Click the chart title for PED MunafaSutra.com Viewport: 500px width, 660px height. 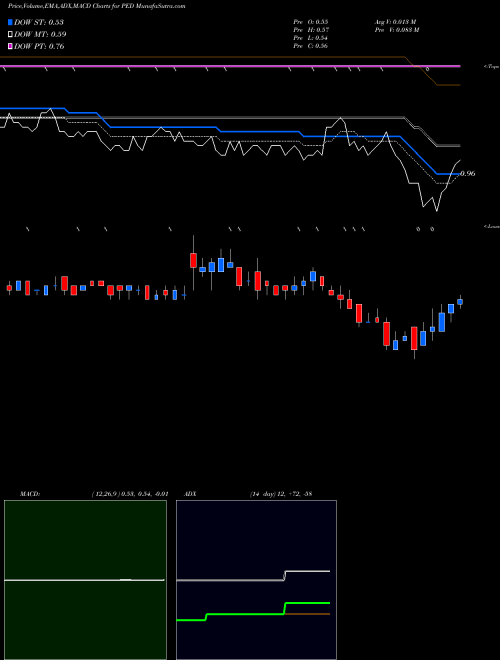97,7
